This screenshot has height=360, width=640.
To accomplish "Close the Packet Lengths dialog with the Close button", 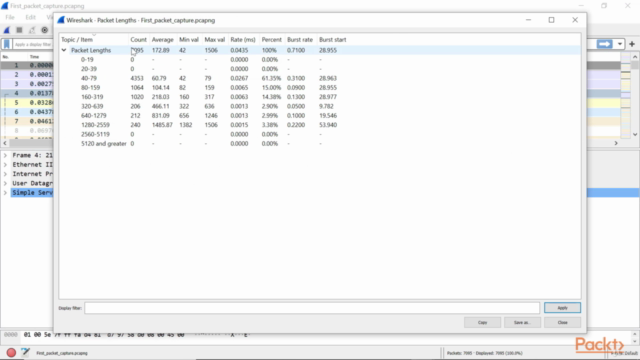I will click(x=562, y=322).
